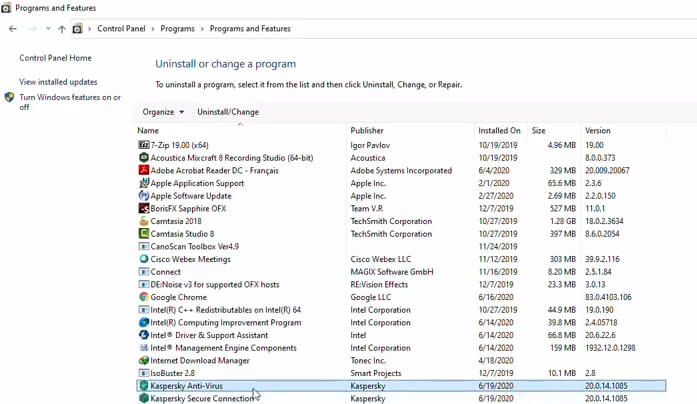697x404 pixels.
Task: Click Tonec Inc. publisher cell
Action: coord(368,360)
